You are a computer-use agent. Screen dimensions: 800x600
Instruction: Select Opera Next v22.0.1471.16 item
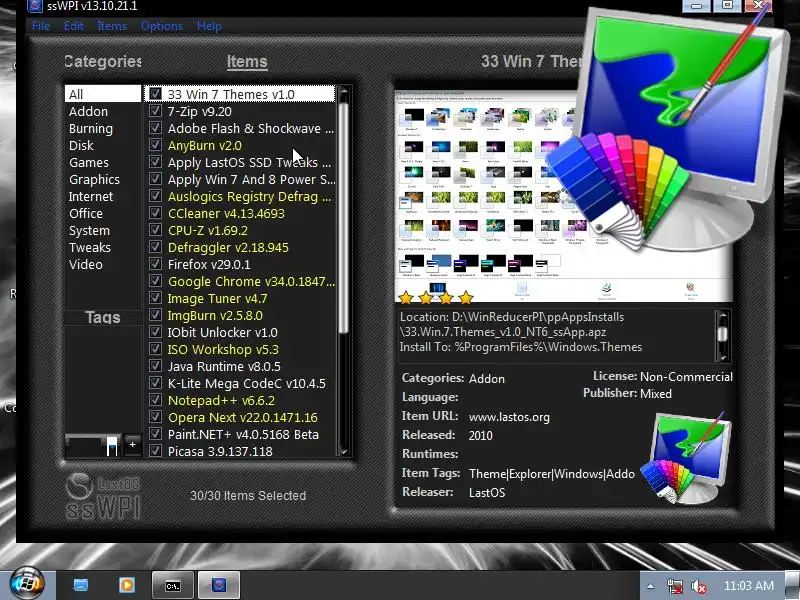(243, 417)
